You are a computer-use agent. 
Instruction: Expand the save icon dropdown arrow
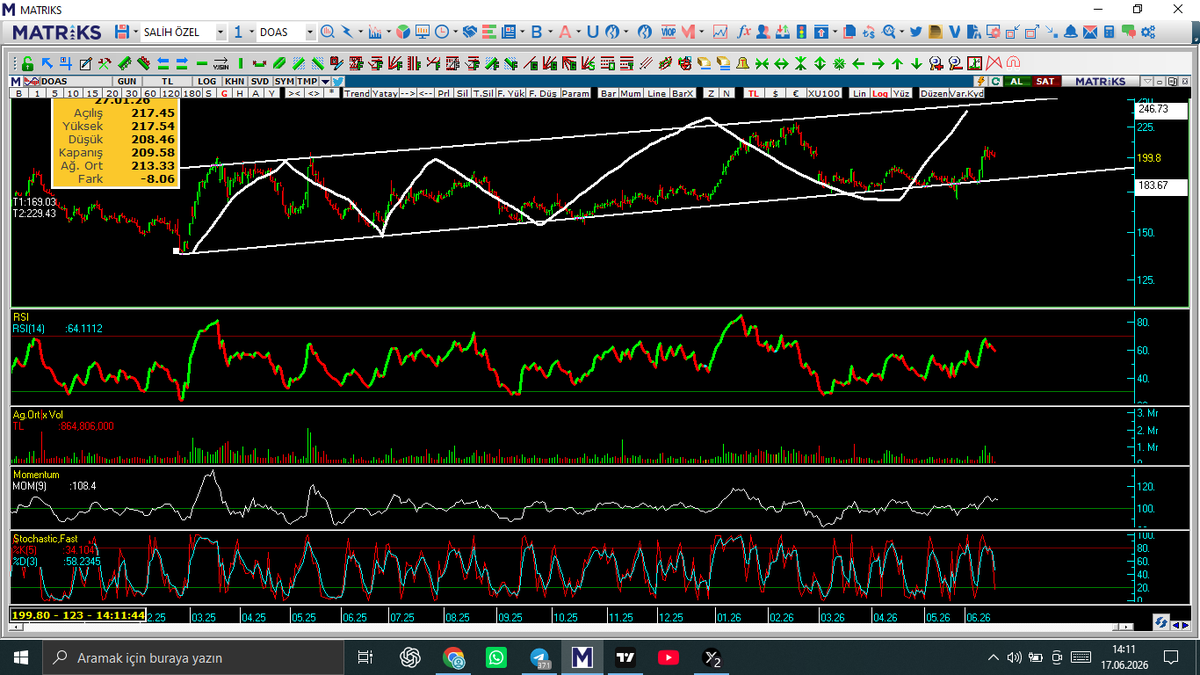(x=135, y=32)
